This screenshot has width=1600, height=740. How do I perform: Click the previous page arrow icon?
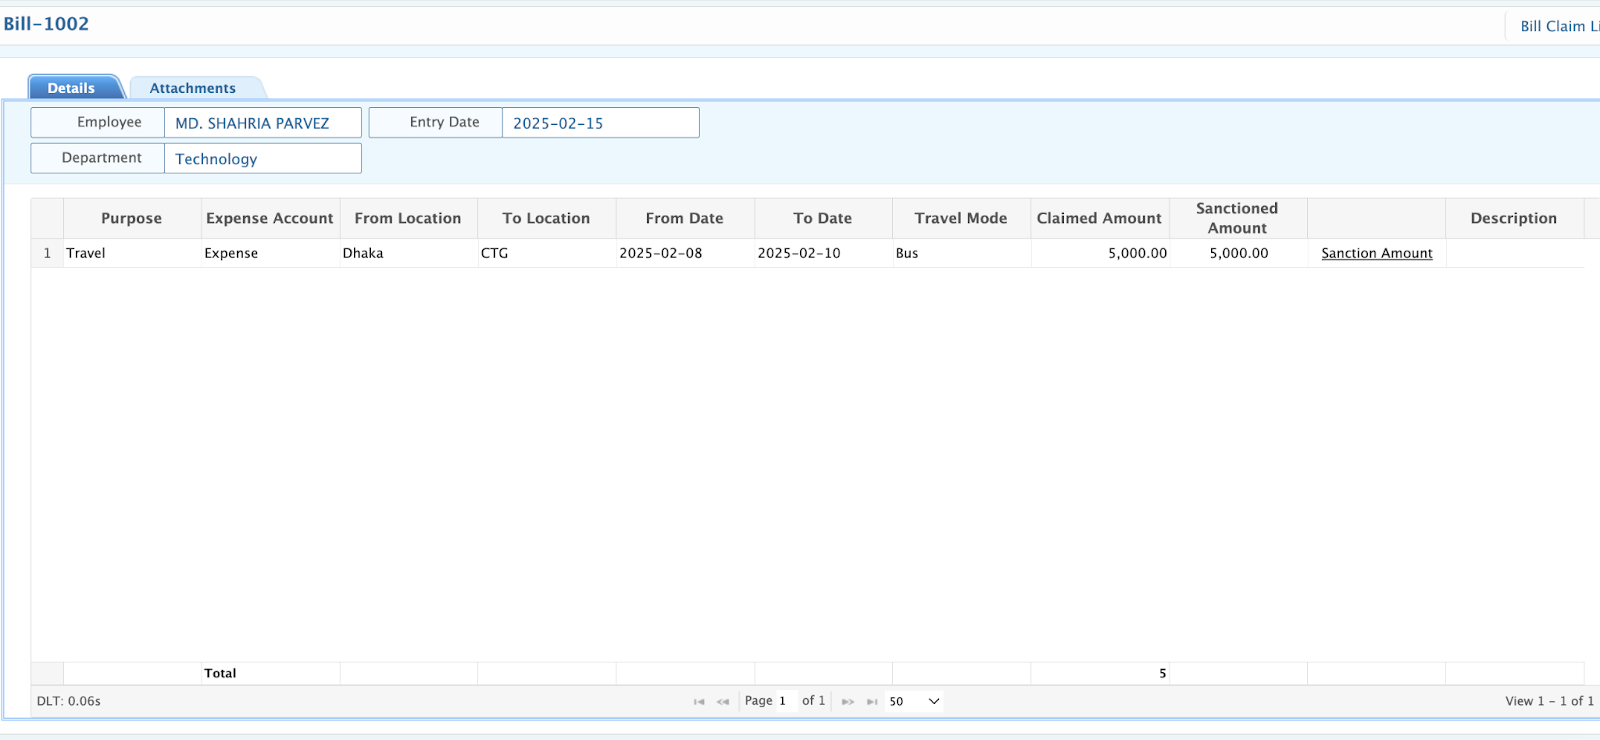click(x=723, y=702)
